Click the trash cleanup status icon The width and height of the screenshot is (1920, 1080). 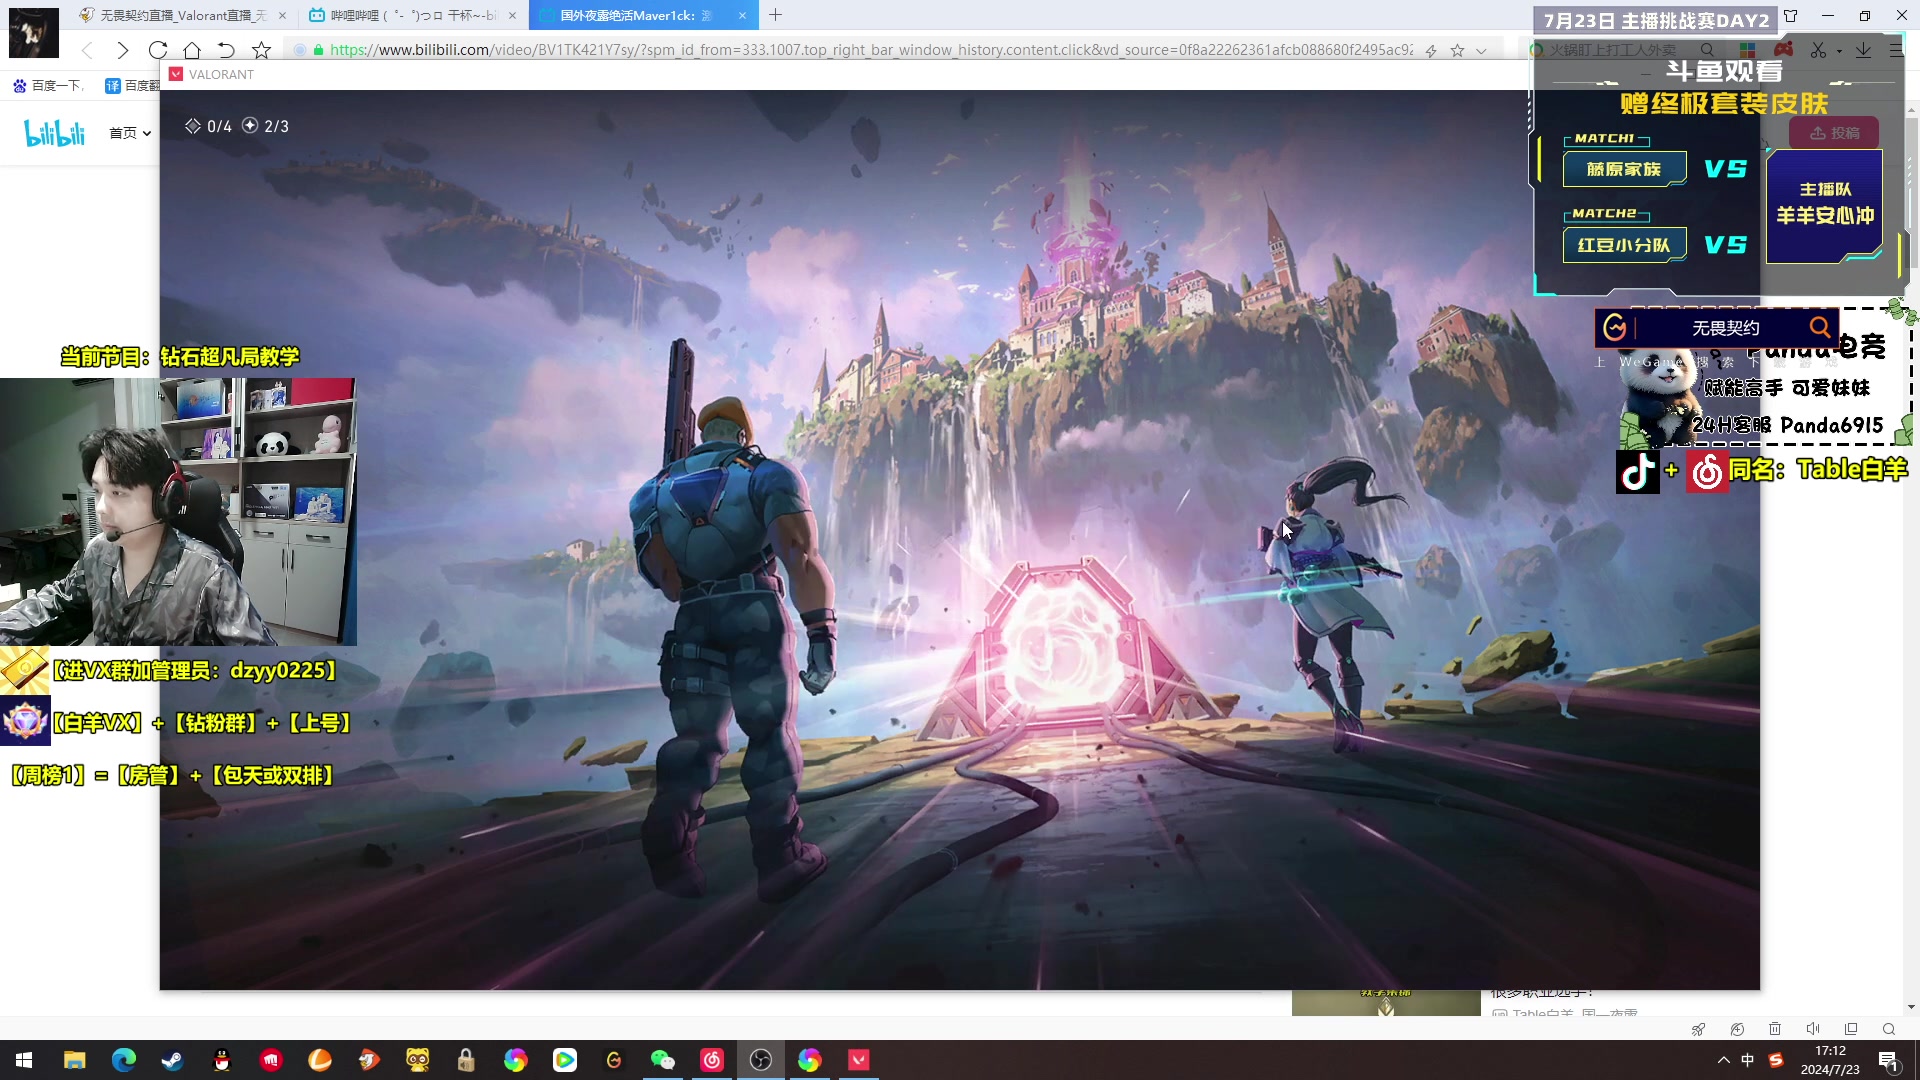click(1775, 1029)
